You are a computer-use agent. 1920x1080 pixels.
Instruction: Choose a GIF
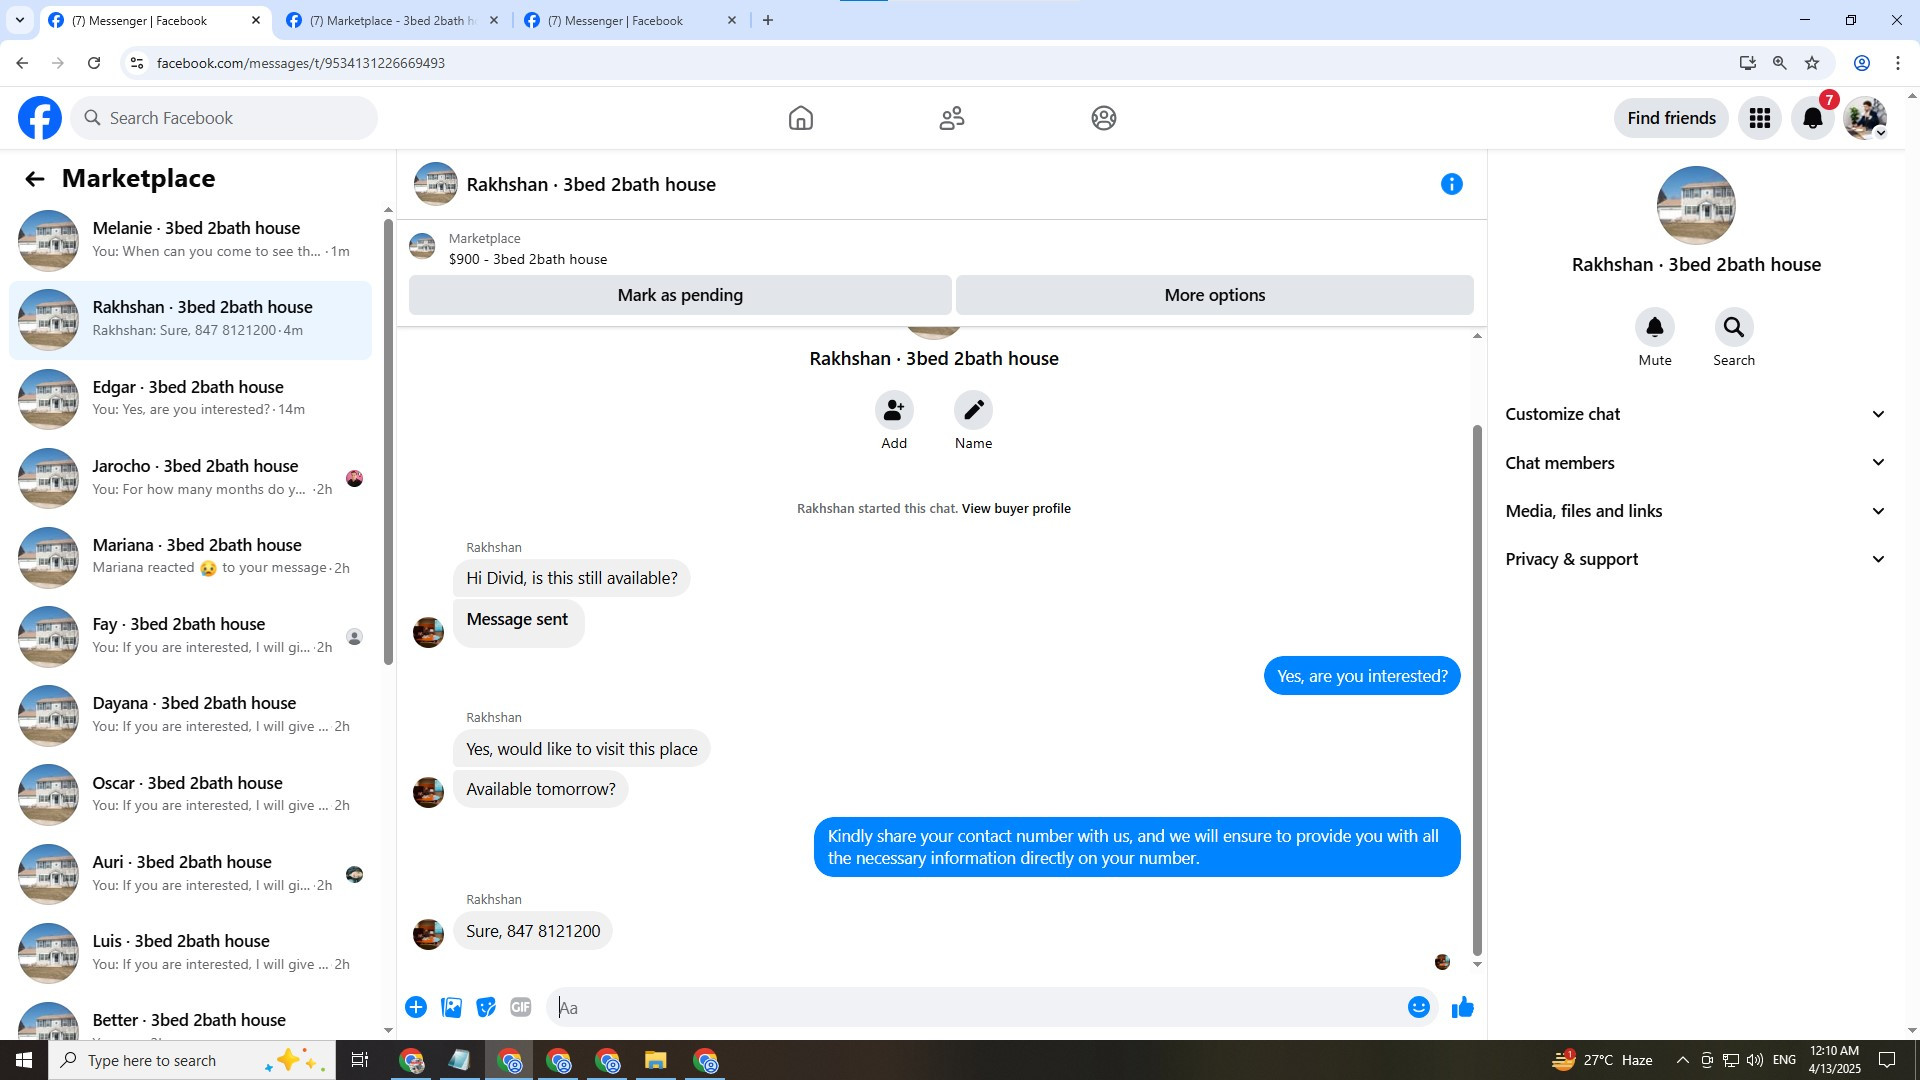point(521,1008)
